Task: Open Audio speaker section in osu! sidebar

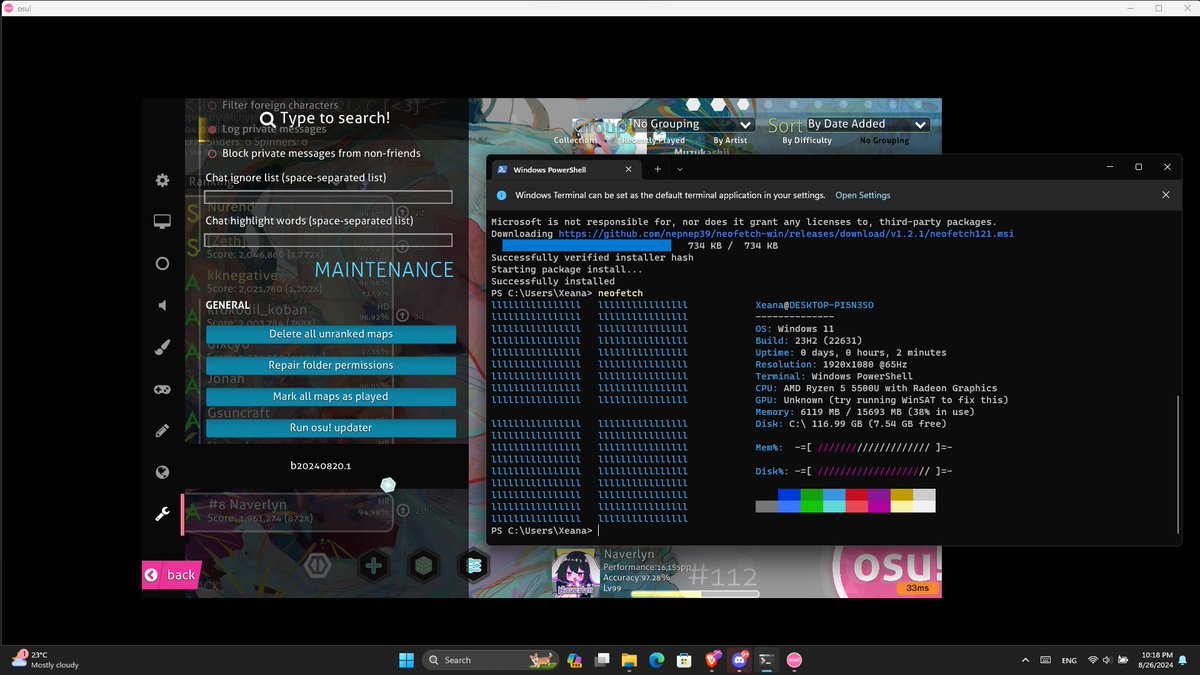Action: (x=162, y=305)
